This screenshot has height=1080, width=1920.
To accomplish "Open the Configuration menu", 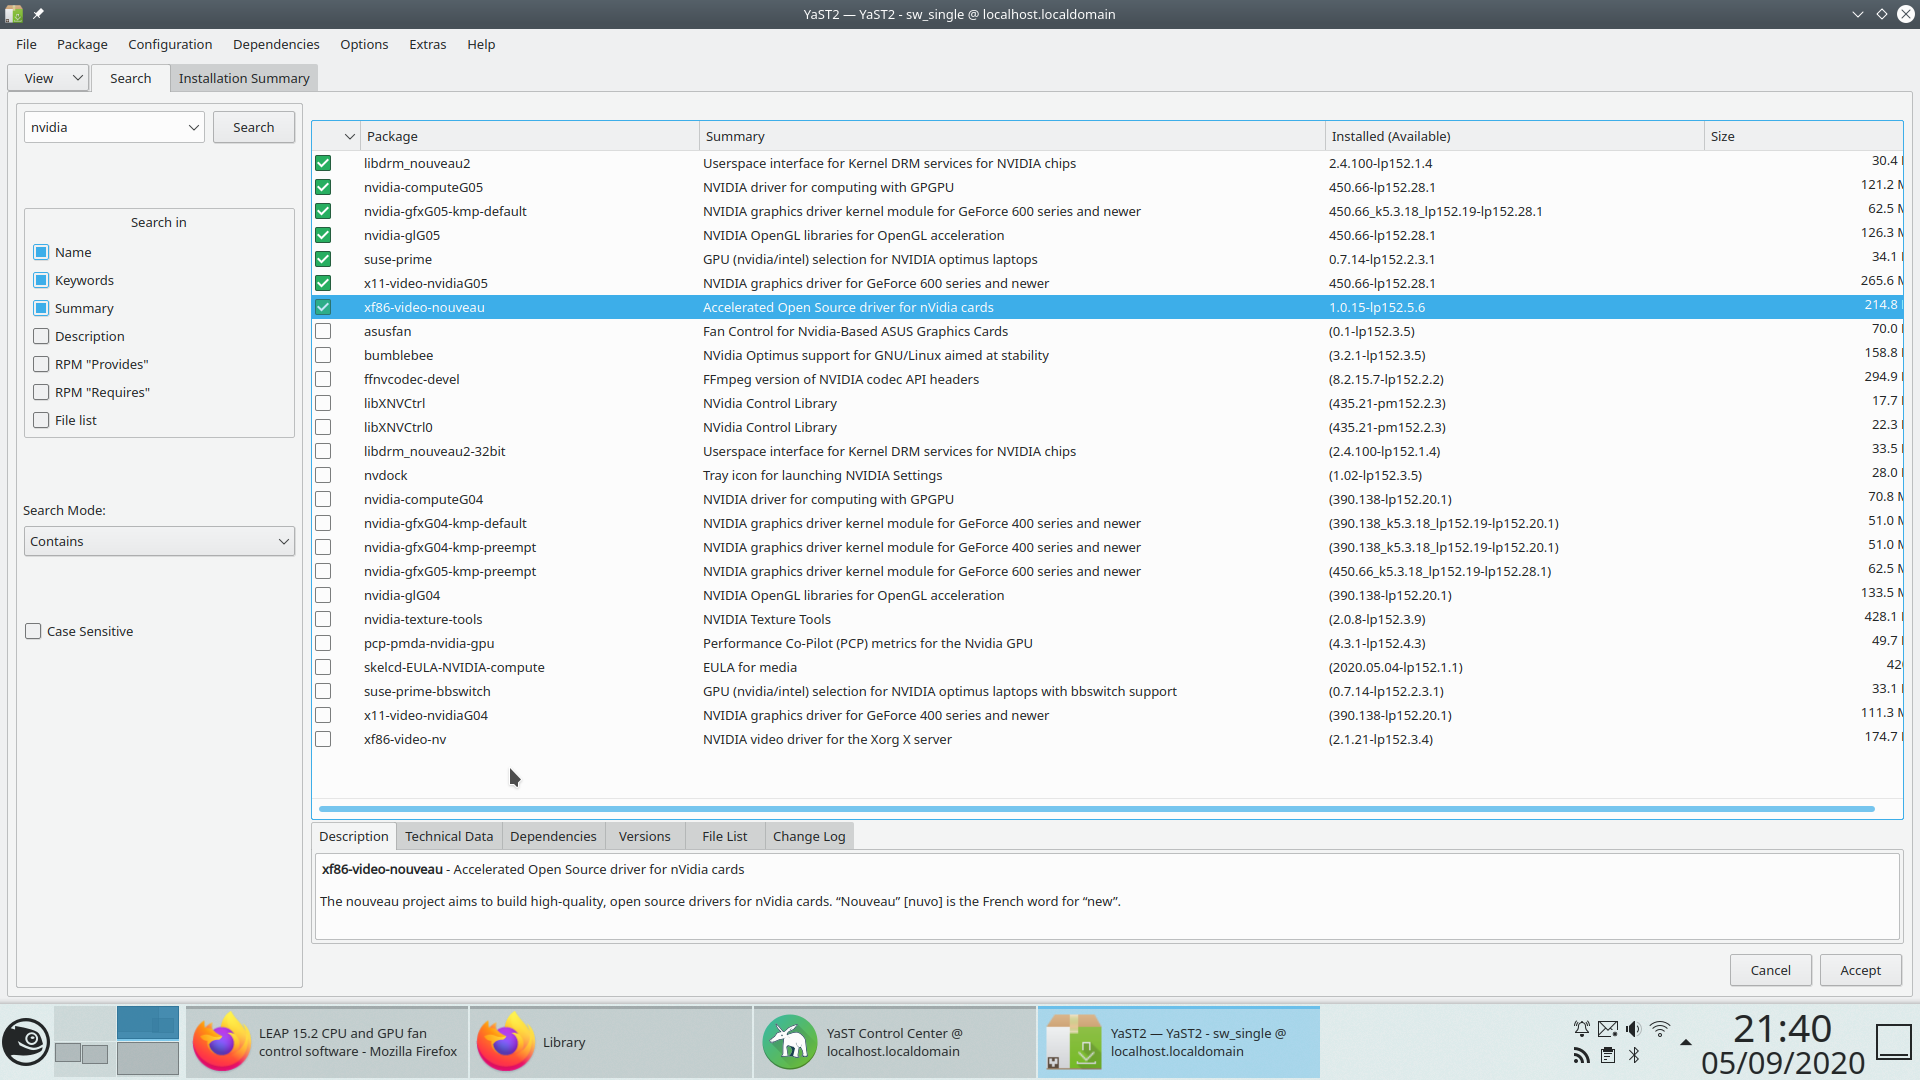I will coord(170,44).
